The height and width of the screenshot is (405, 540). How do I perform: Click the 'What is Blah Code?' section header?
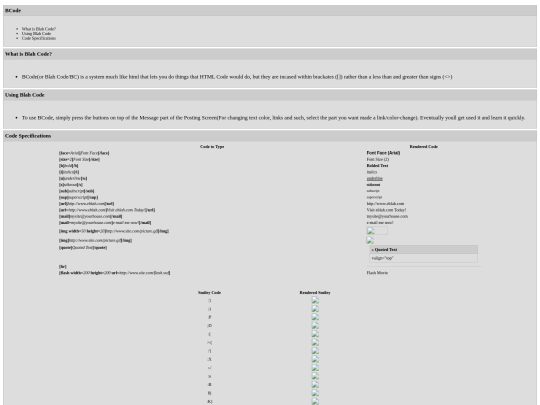270,54
